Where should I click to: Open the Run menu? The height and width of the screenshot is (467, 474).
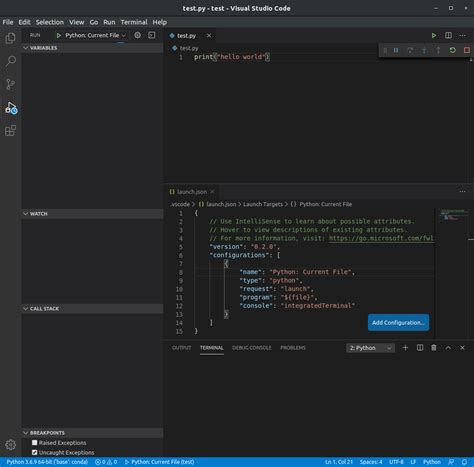pos(109,22)
